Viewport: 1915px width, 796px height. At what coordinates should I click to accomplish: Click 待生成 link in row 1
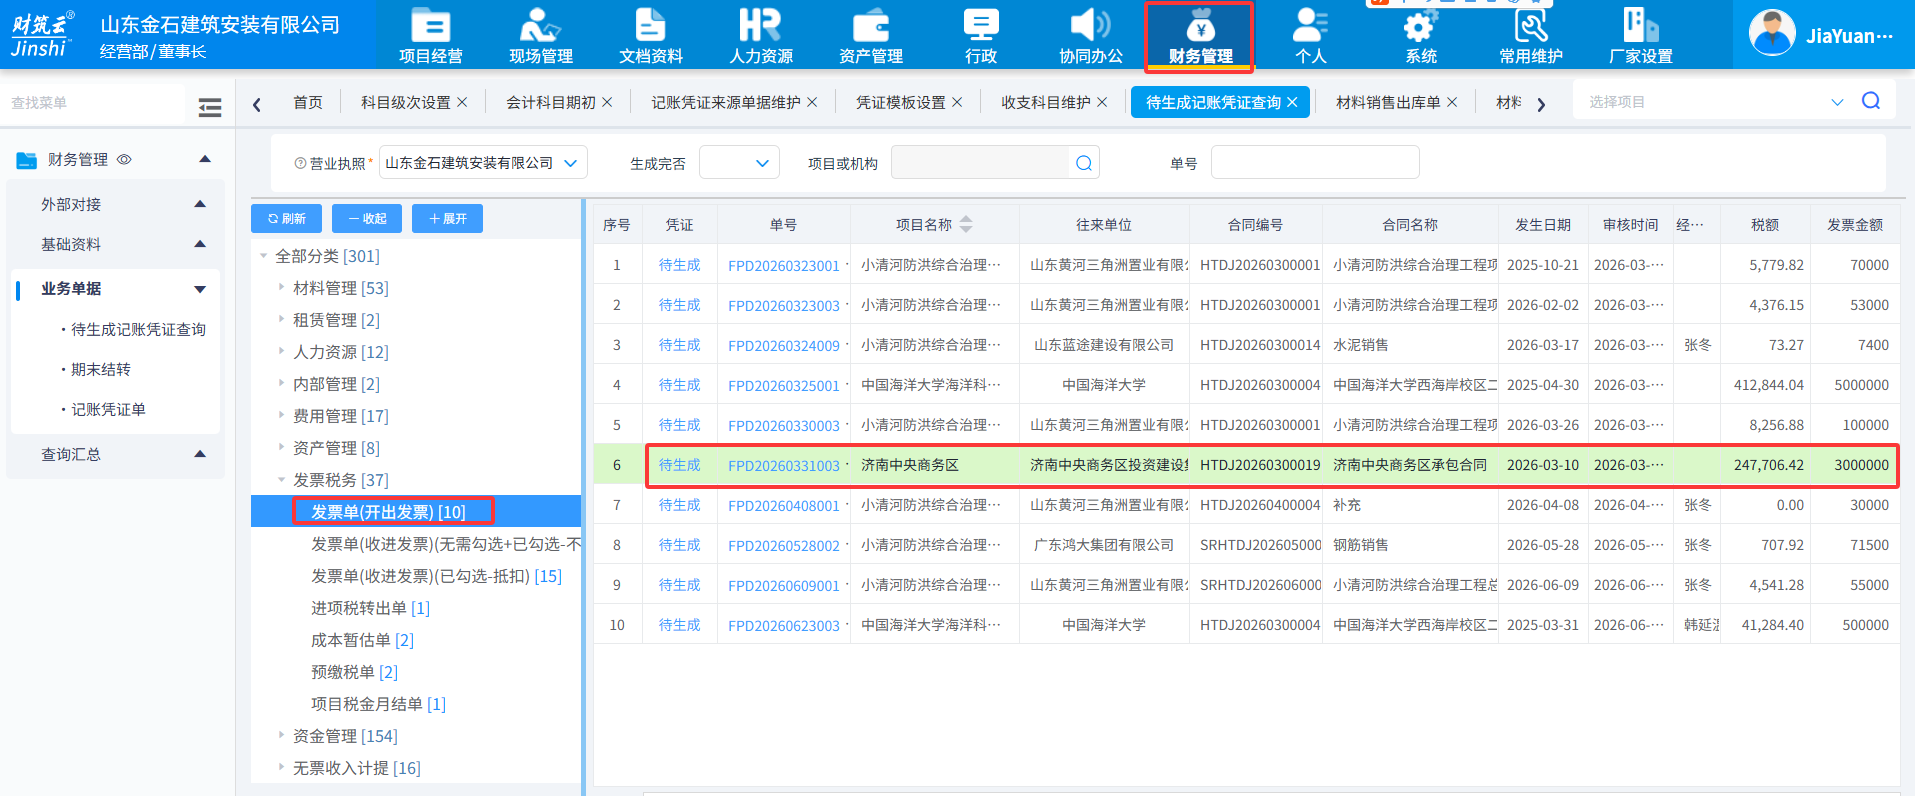(679, 265)
